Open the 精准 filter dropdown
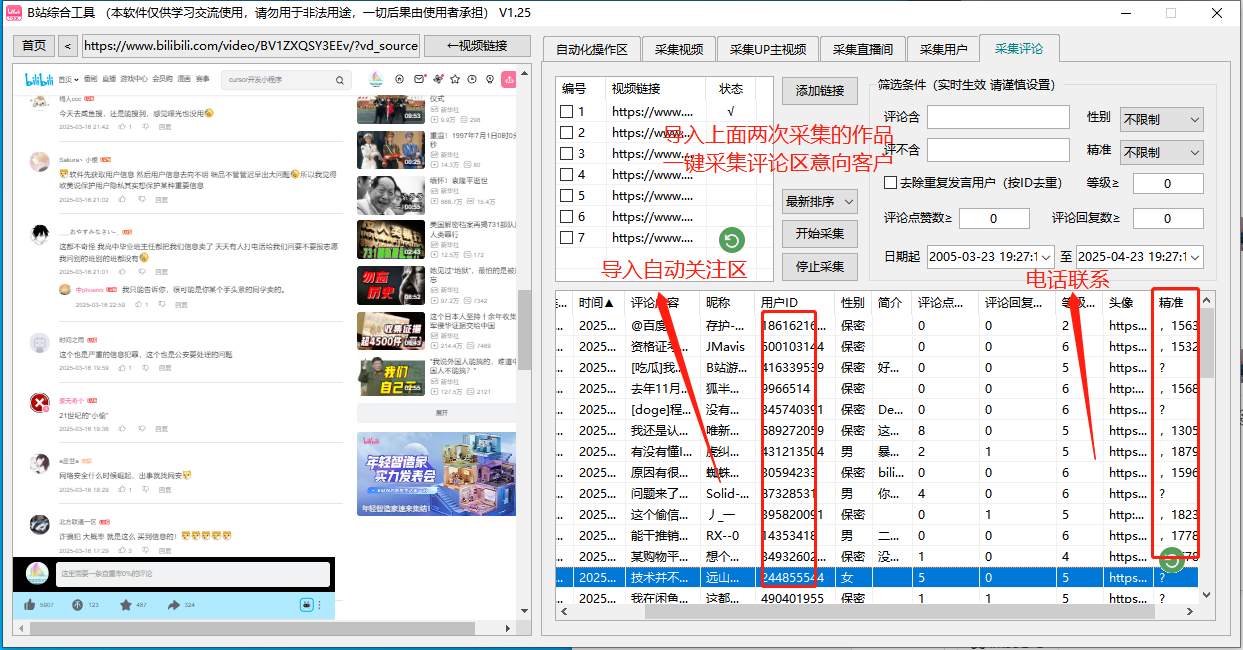1243x650 pixels. (1160, 152)
